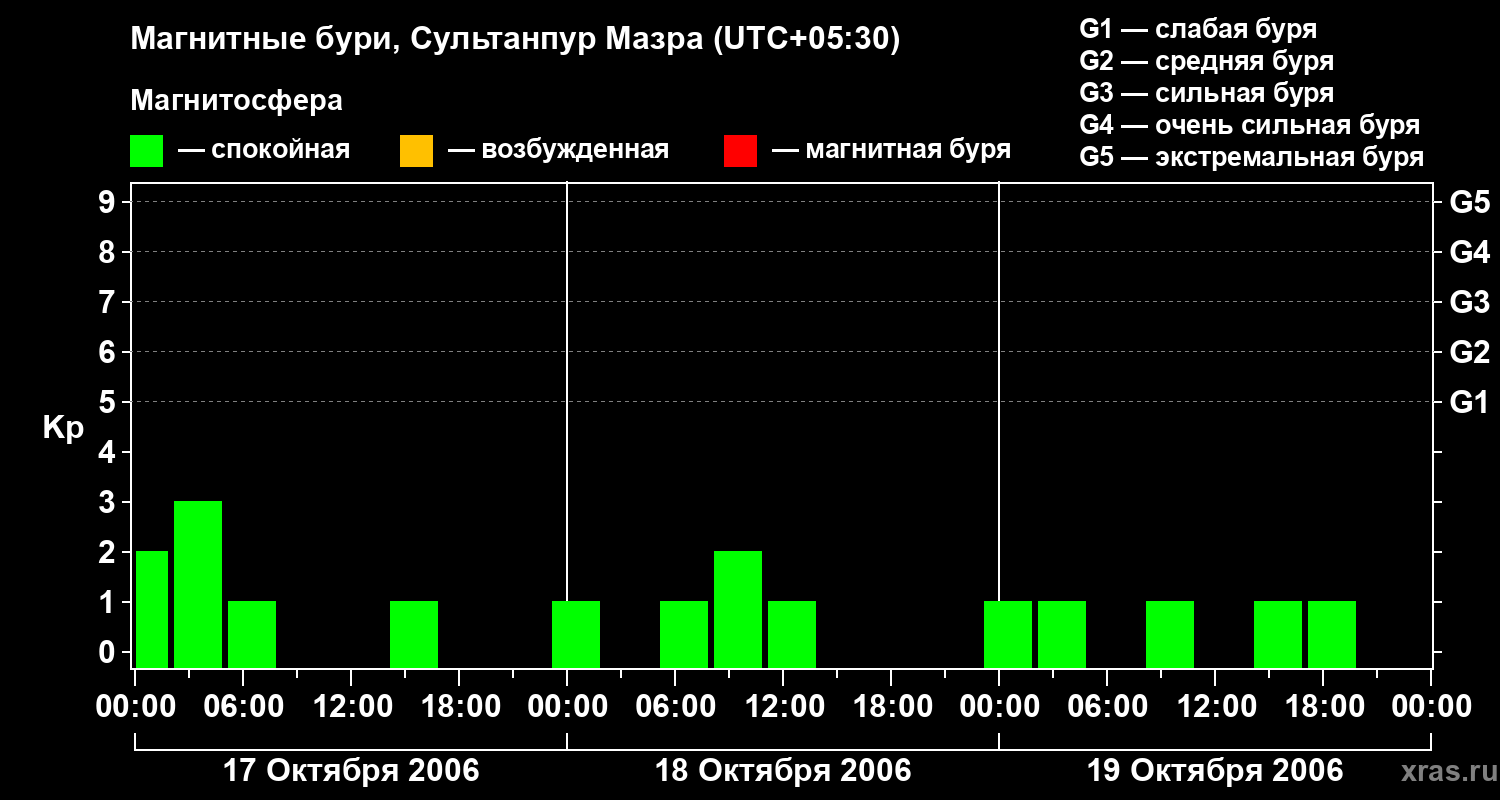
Task: Click the G1 marker on right axis
Action: 1469,403
